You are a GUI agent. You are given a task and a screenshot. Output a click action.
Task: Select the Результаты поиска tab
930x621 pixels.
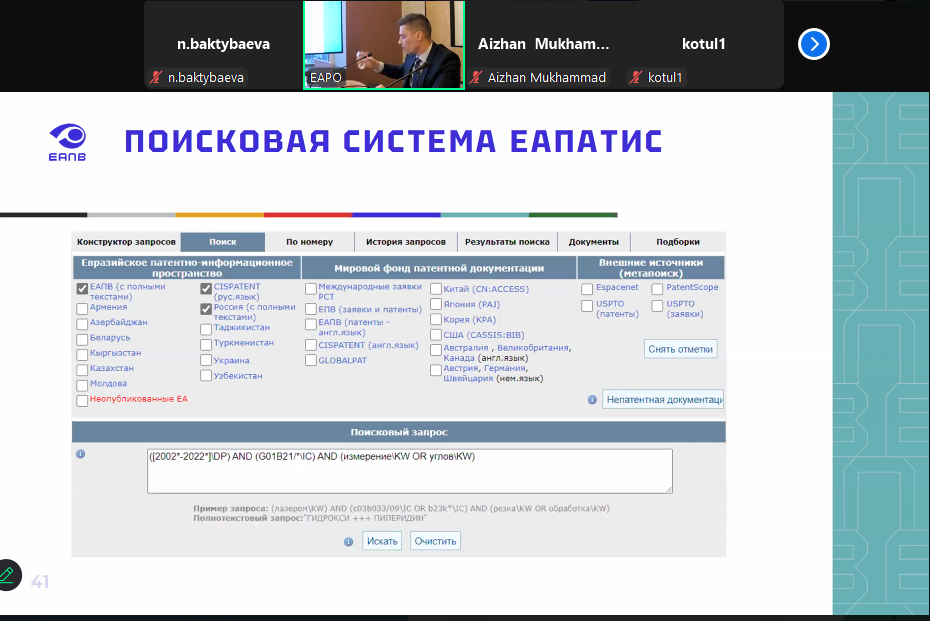click(x=507, y=242)
